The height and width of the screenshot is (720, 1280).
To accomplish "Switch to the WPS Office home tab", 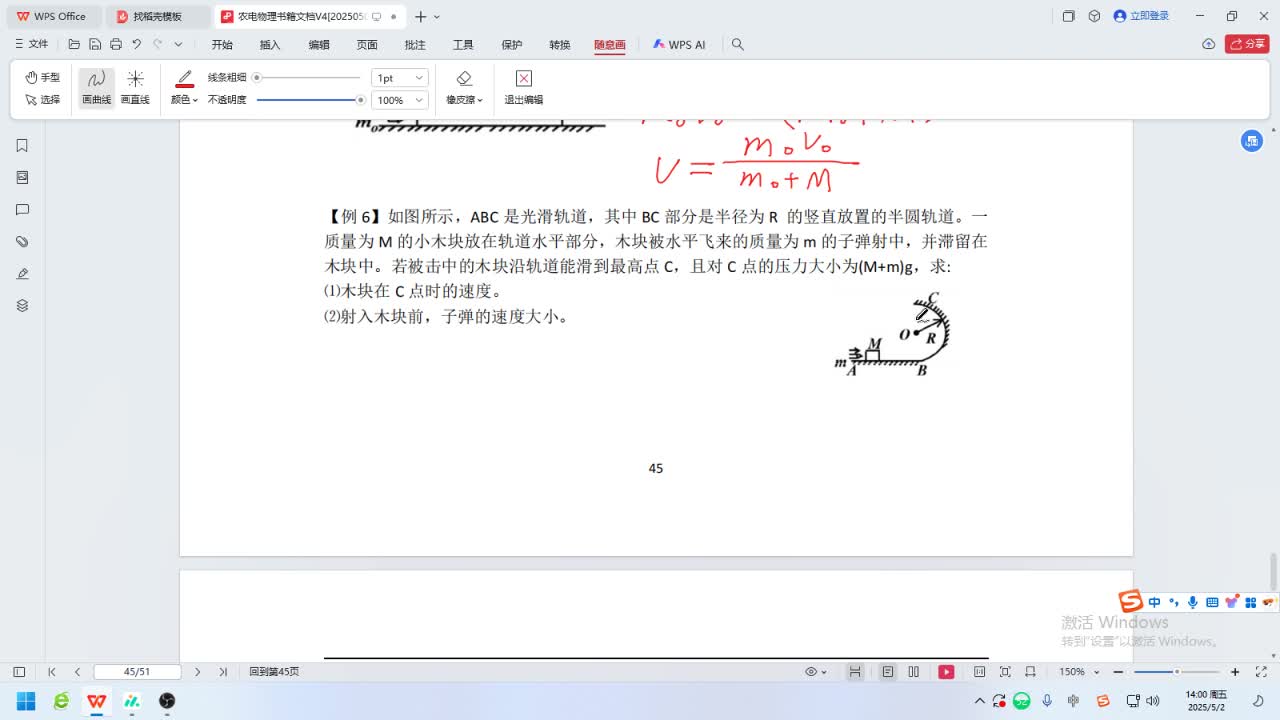I will (x=51, y=16).
